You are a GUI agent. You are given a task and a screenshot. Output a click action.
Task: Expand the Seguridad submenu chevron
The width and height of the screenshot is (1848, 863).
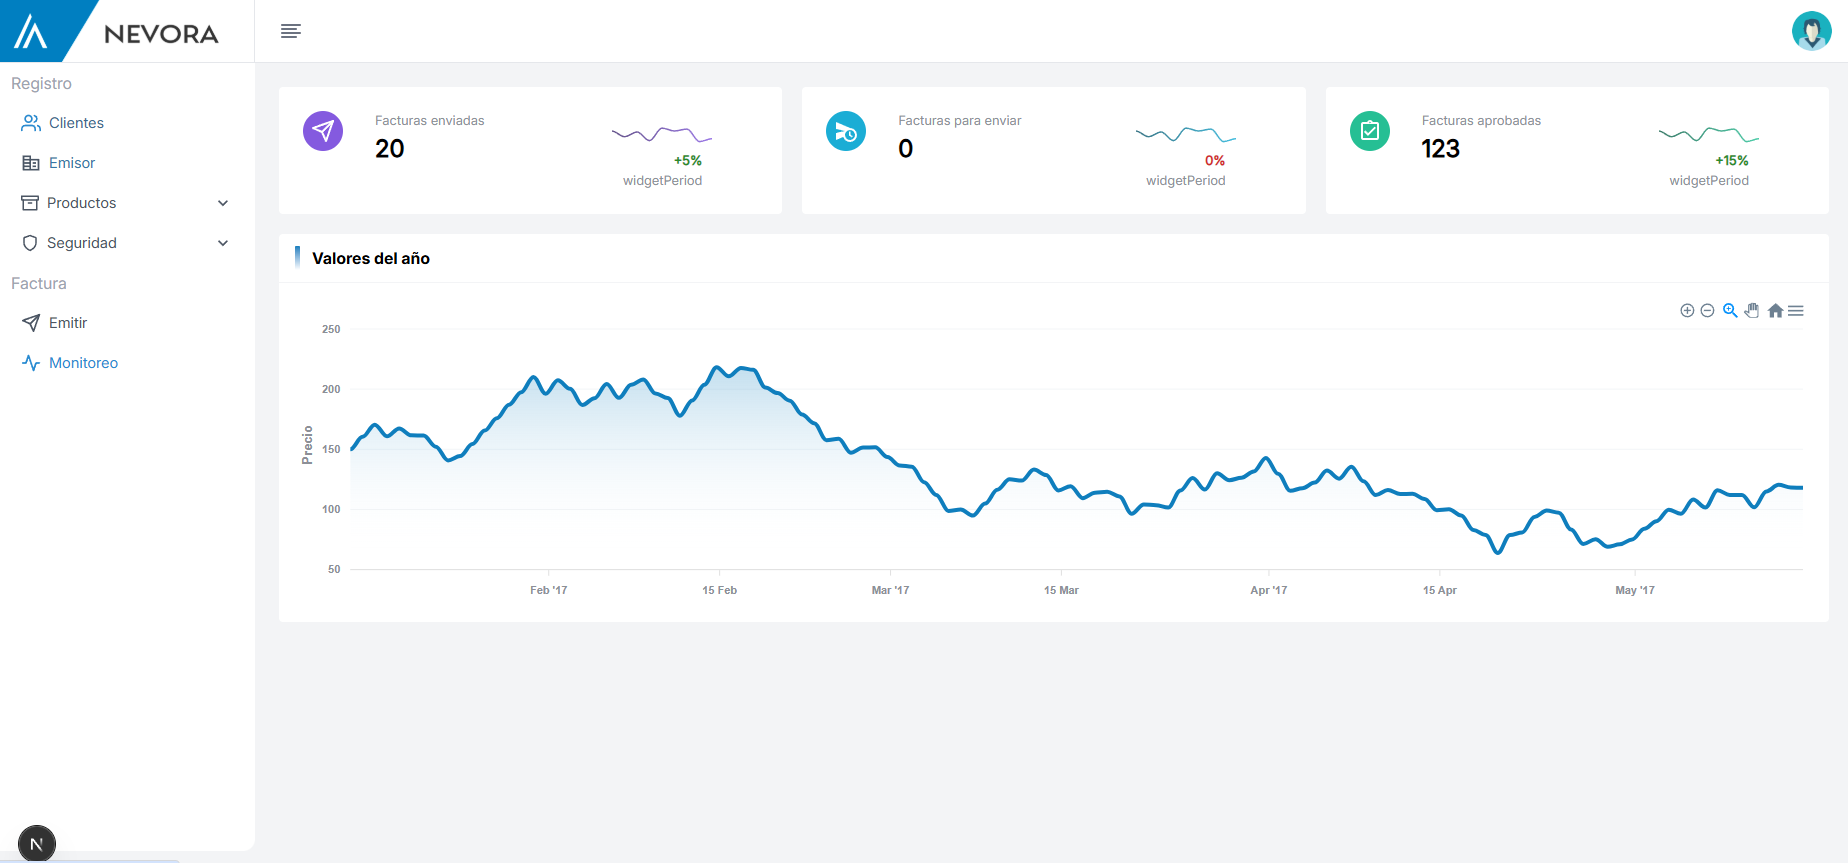[223, 243]
